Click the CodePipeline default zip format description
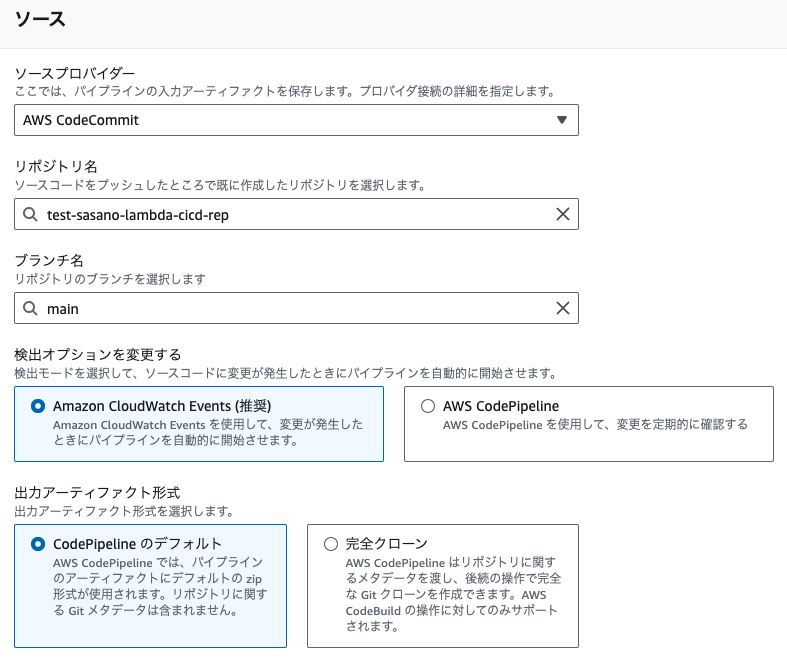The height and width of the screenshot is (661, 787). 160,586
